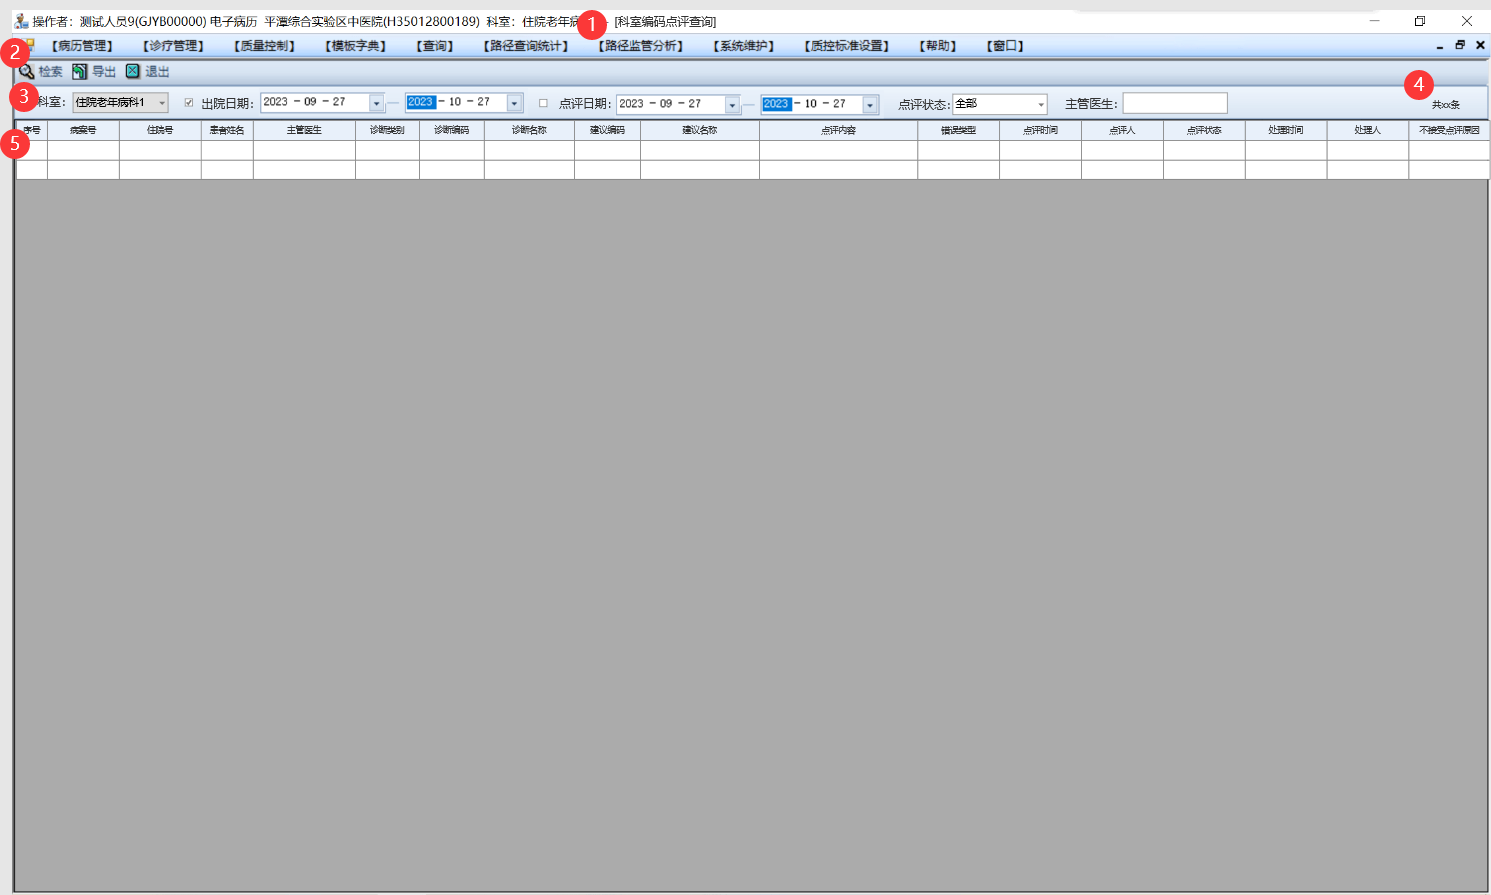The image size is (1491, 895).
Task: Click the 点评时间 column header
Action: click(x=1040, y=130)
